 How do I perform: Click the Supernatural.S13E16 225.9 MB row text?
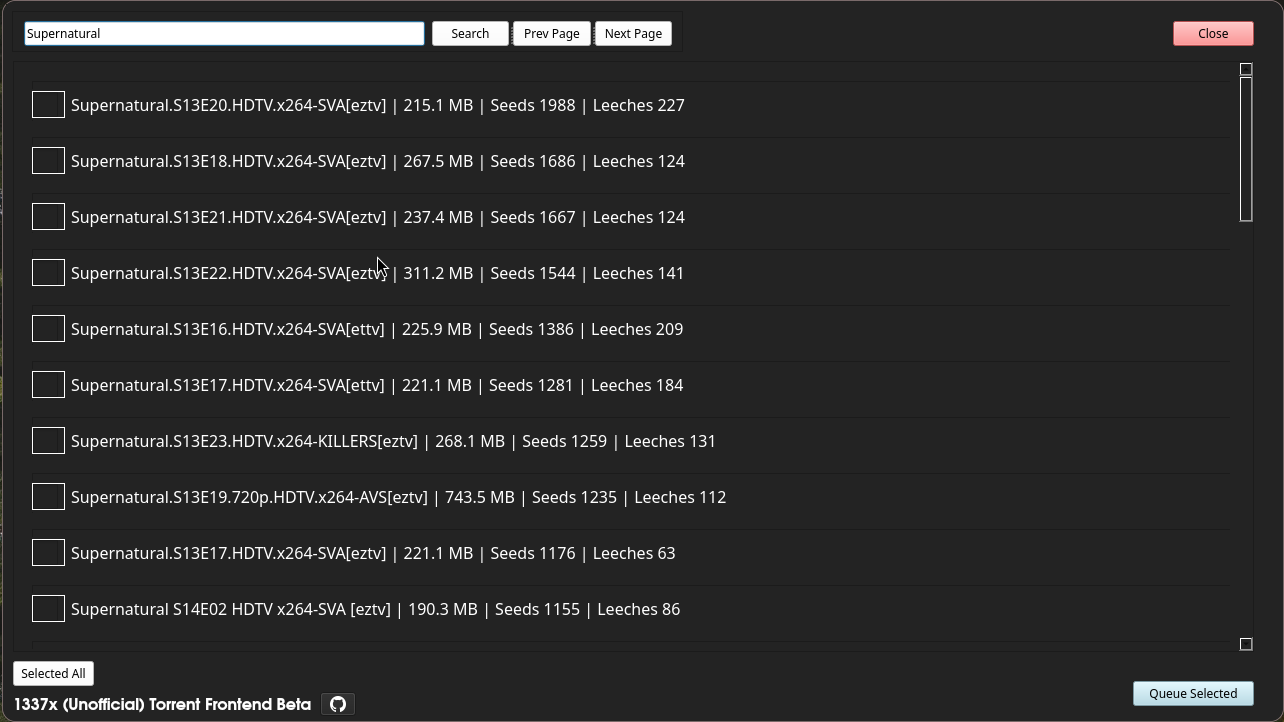[x=377, y=329]
